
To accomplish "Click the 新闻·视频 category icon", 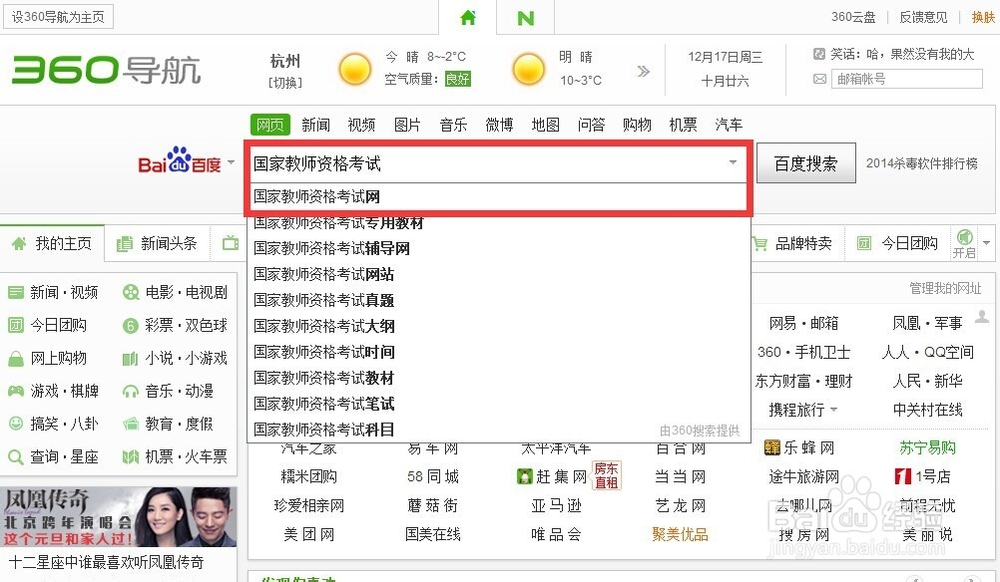I will tap(15, 293).
